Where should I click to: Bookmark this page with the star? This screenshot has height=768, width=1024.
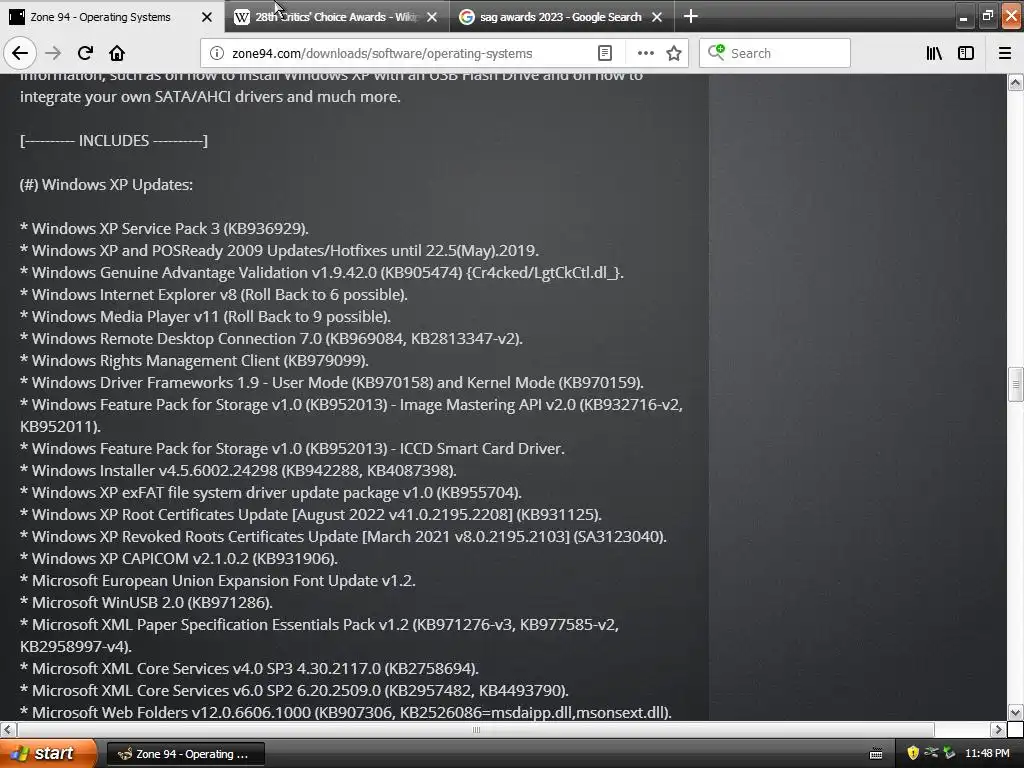tap(674, 53)
